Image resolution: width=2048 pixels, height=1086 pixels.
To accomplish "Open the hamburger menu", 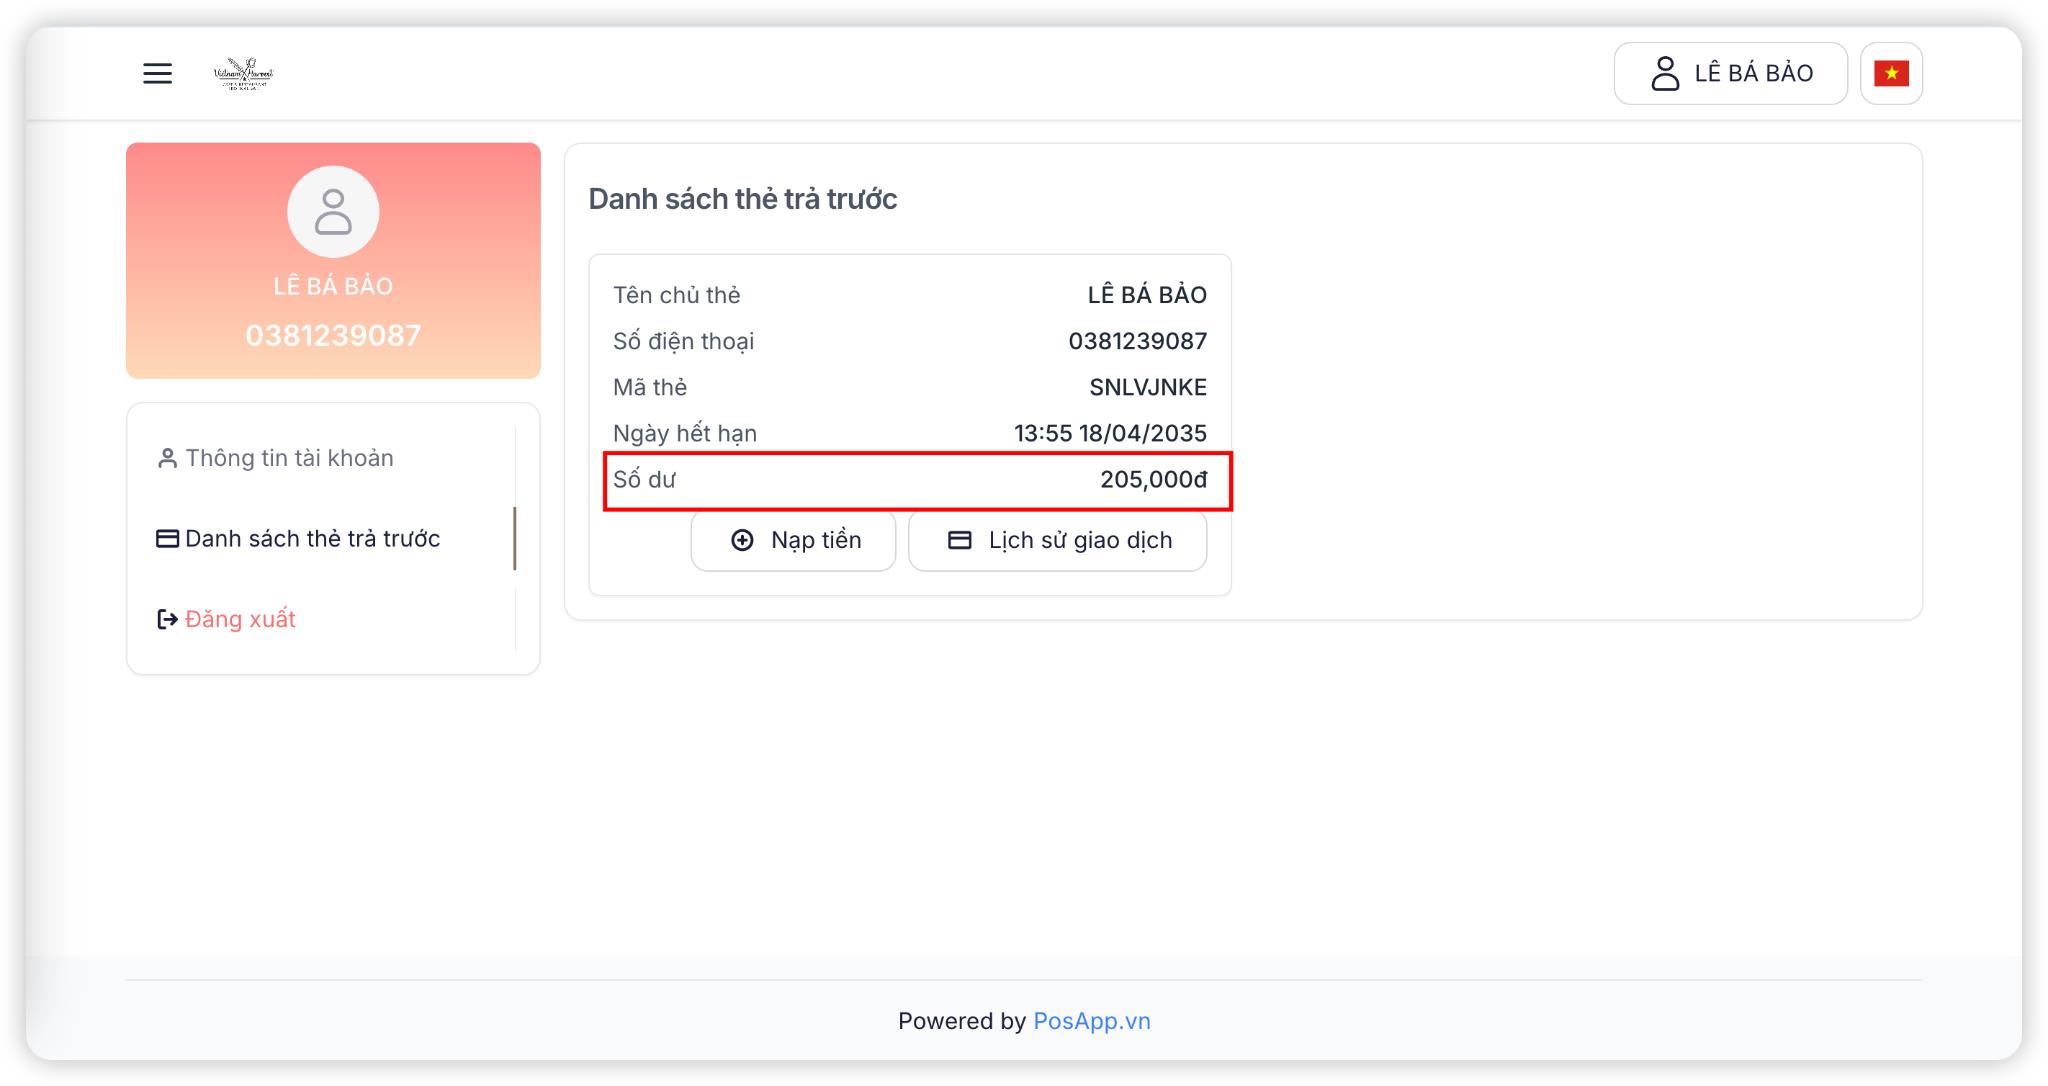I will (157, 73).
